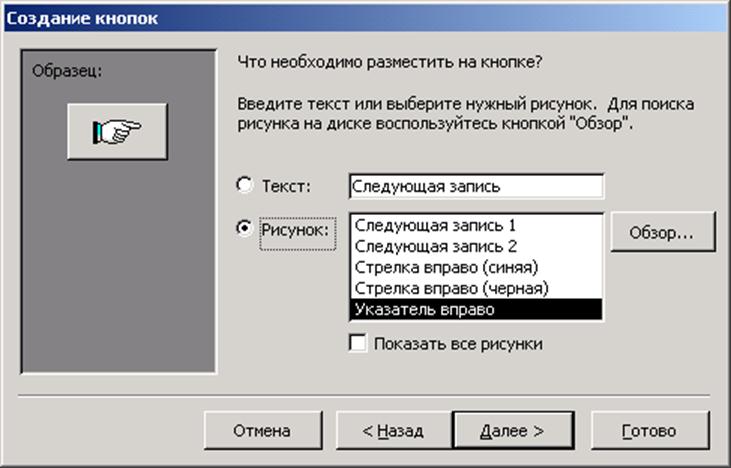The image size is (731, 468).
Task: Click the Показать все рисунки label text
Action: pyautogui.click(x=458, y=344)
